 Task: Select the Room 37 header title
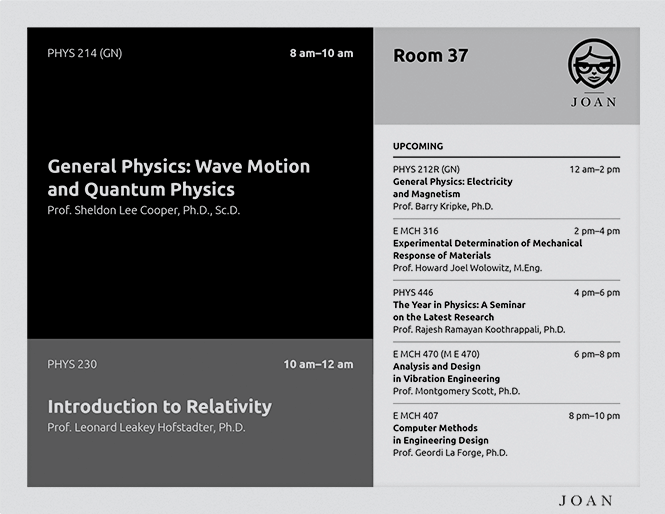click(430, 56)
